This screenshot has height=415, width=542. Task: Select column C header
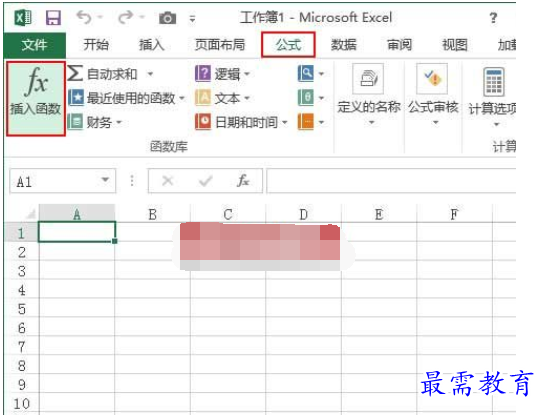pyautogui.click(x=228, y=214)
